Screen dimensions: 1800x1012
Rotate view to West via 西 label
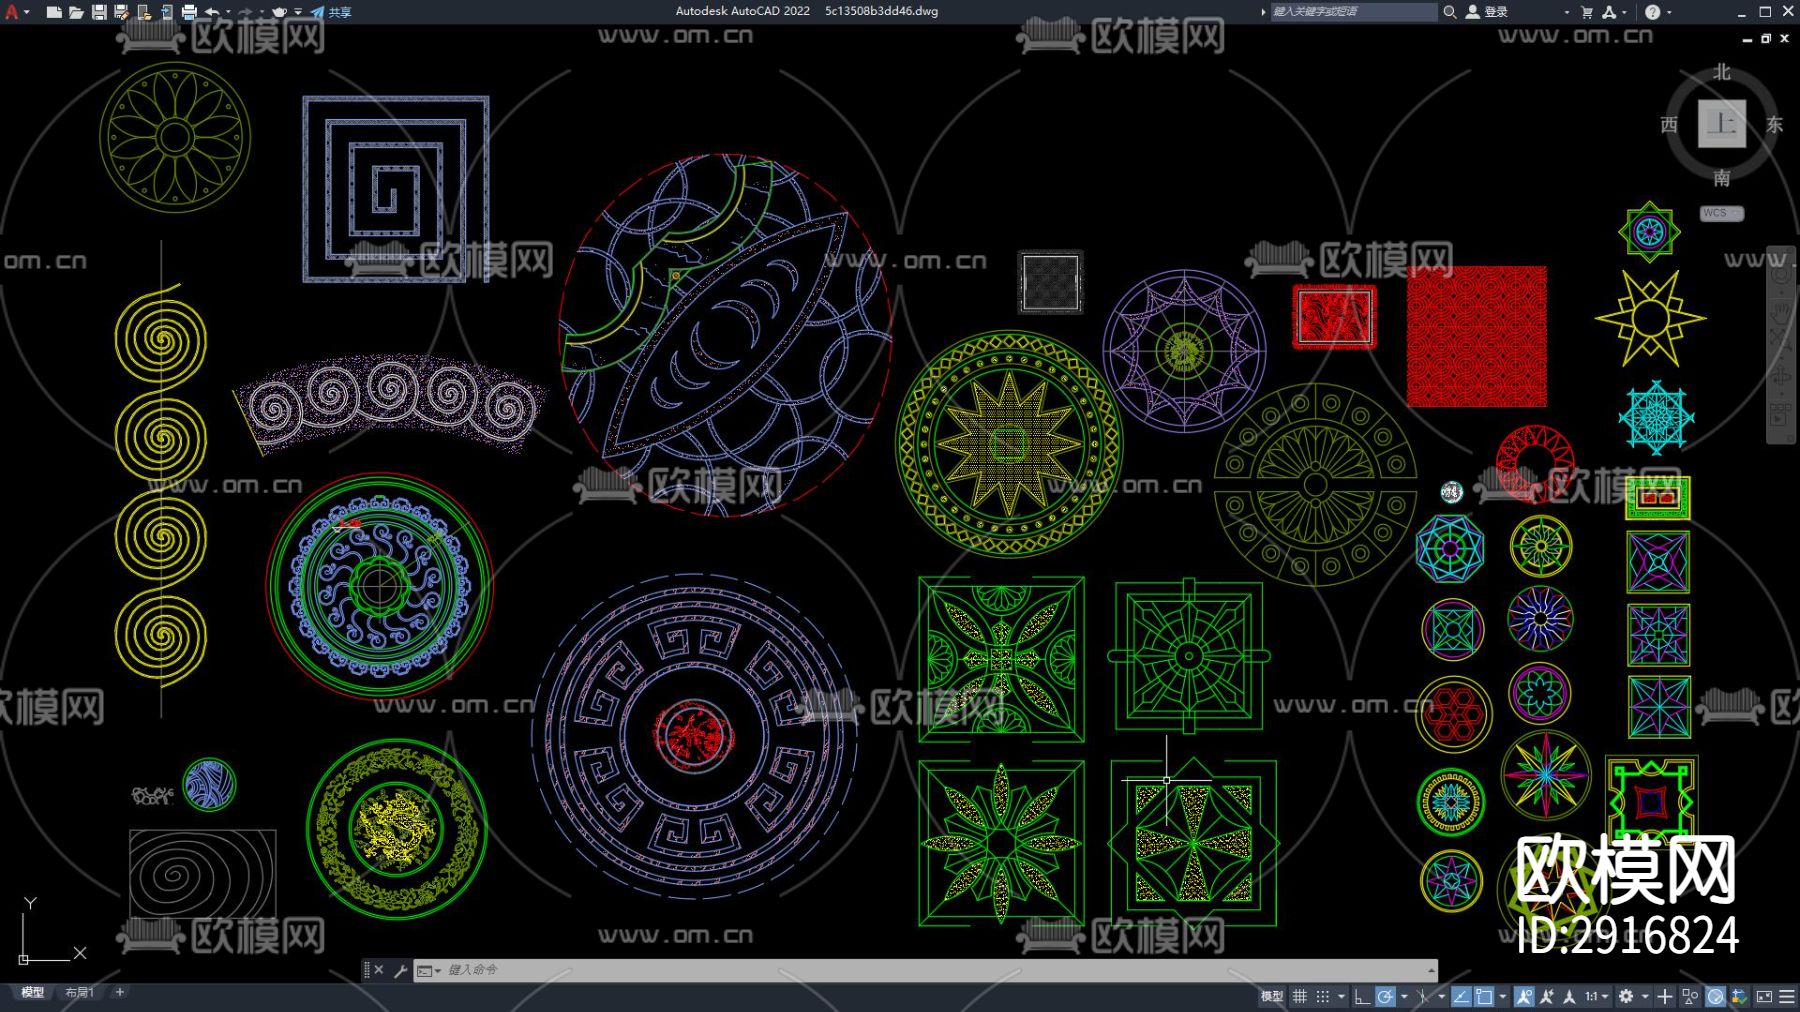(1669, 124)
